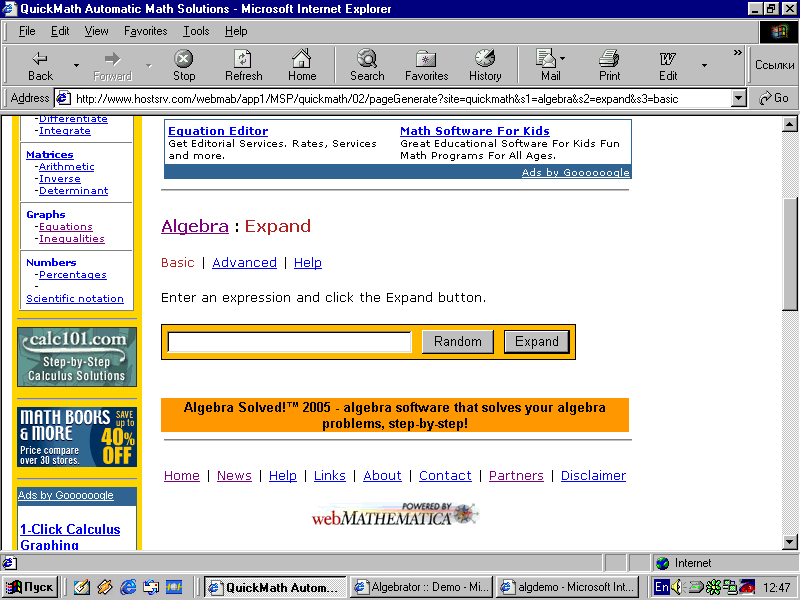Image resolution: width=800 pixels, height=600 pixels.
Task: Click the page scrollbar up arrow
Action: coord(789,124)
